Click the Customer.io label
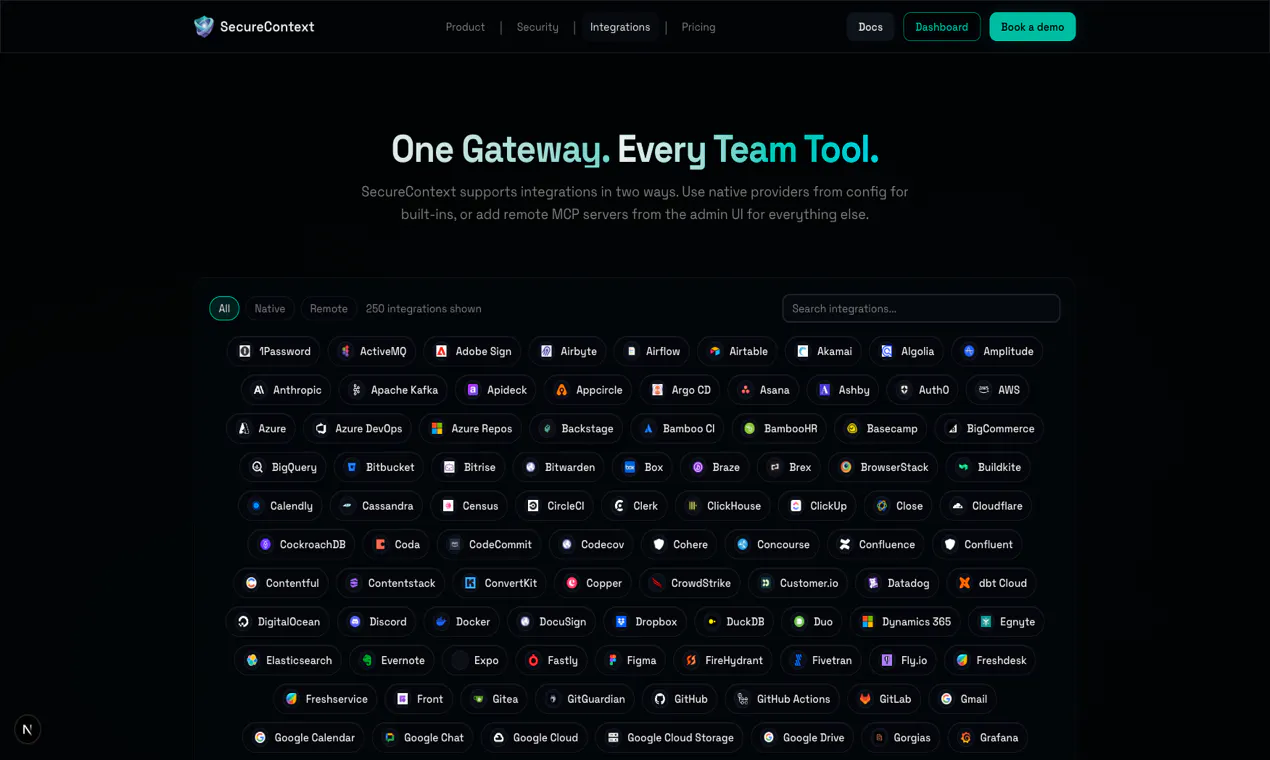Screen dimensions: 1270x760 (x=809, y=584)
